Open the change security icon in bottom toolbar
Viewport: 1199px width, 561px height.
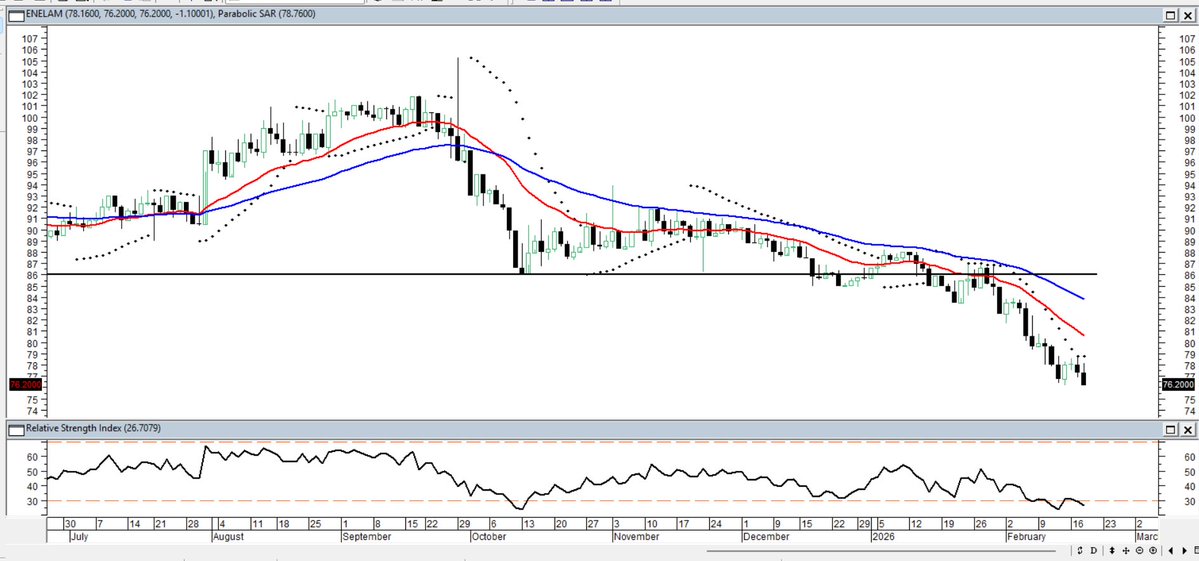click(1080, 550)
